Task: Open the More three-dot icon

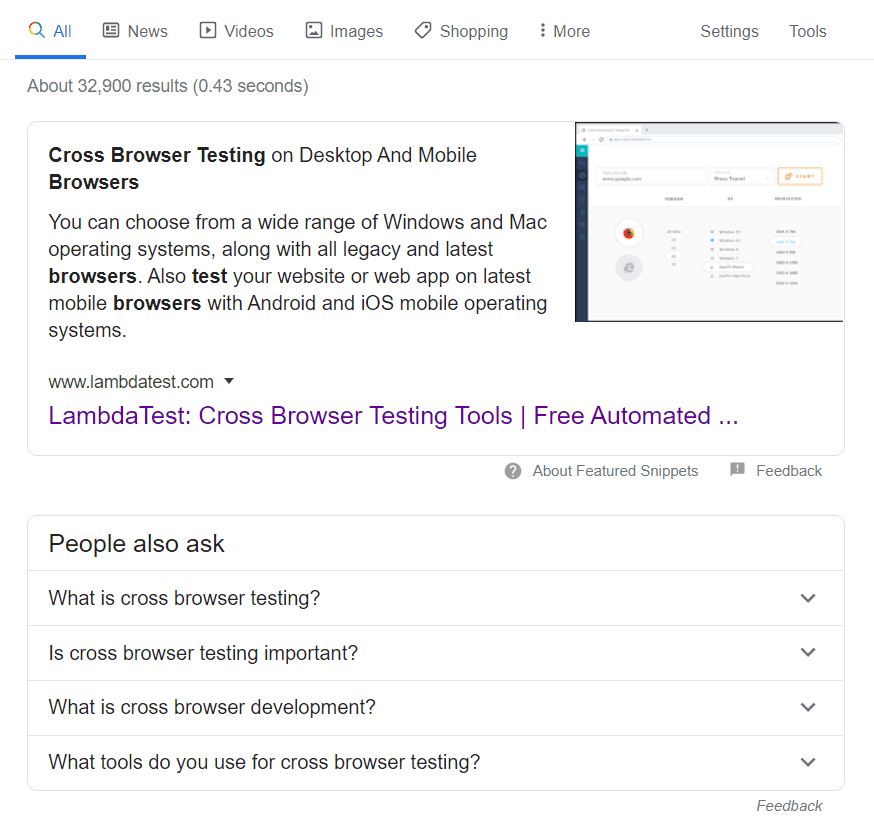Action: pyautogui.click(x=545, y=30)
